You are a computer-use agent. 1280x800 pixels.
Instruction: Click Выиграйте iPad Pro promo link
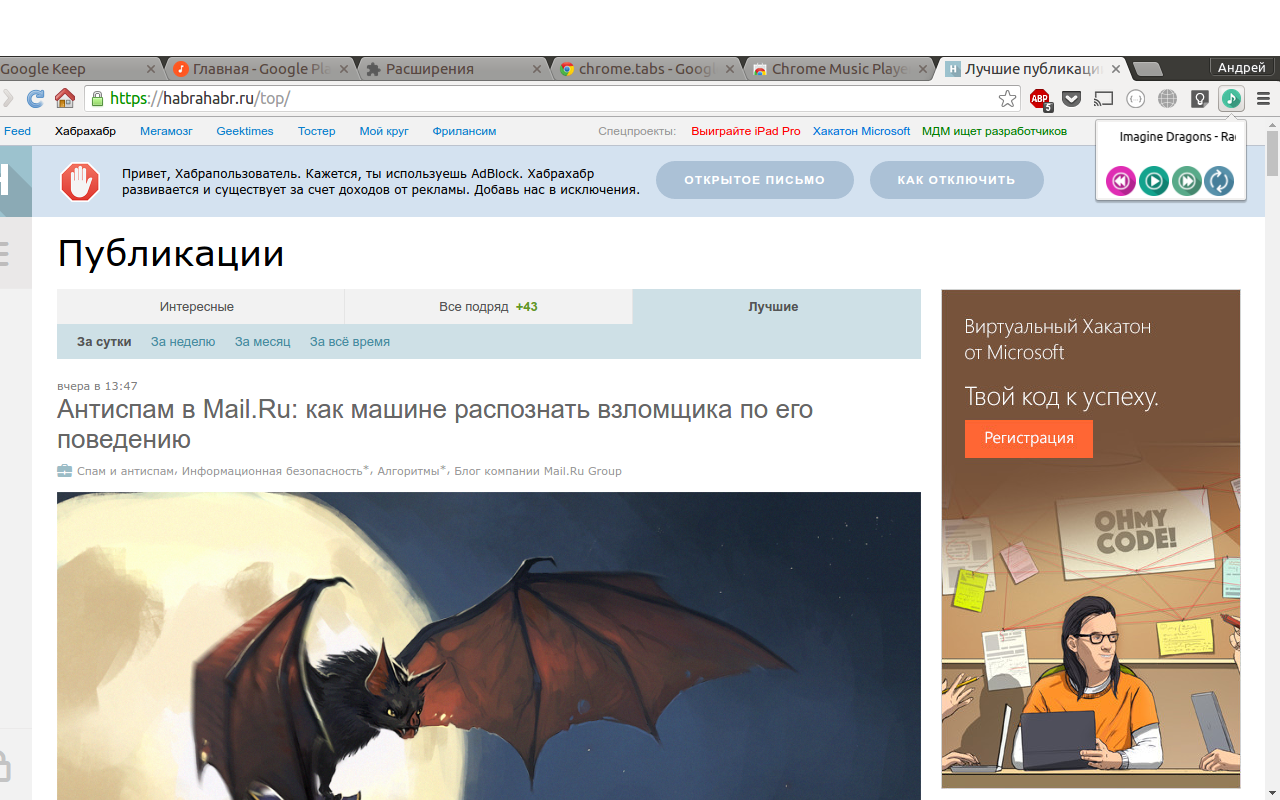tap(746, 131)
